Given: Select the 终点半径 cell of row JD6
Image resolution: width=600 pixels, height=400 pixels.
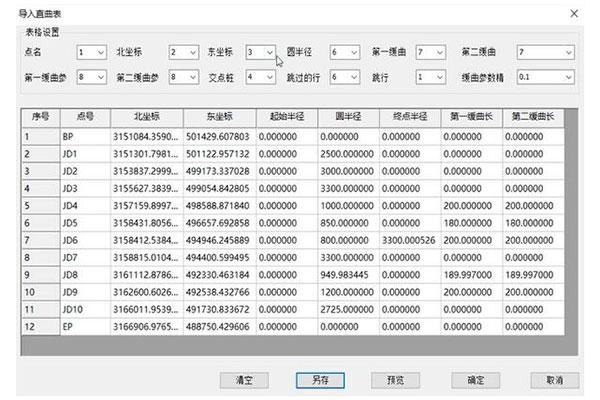Looking at the screenshot, I should [421, 242].
